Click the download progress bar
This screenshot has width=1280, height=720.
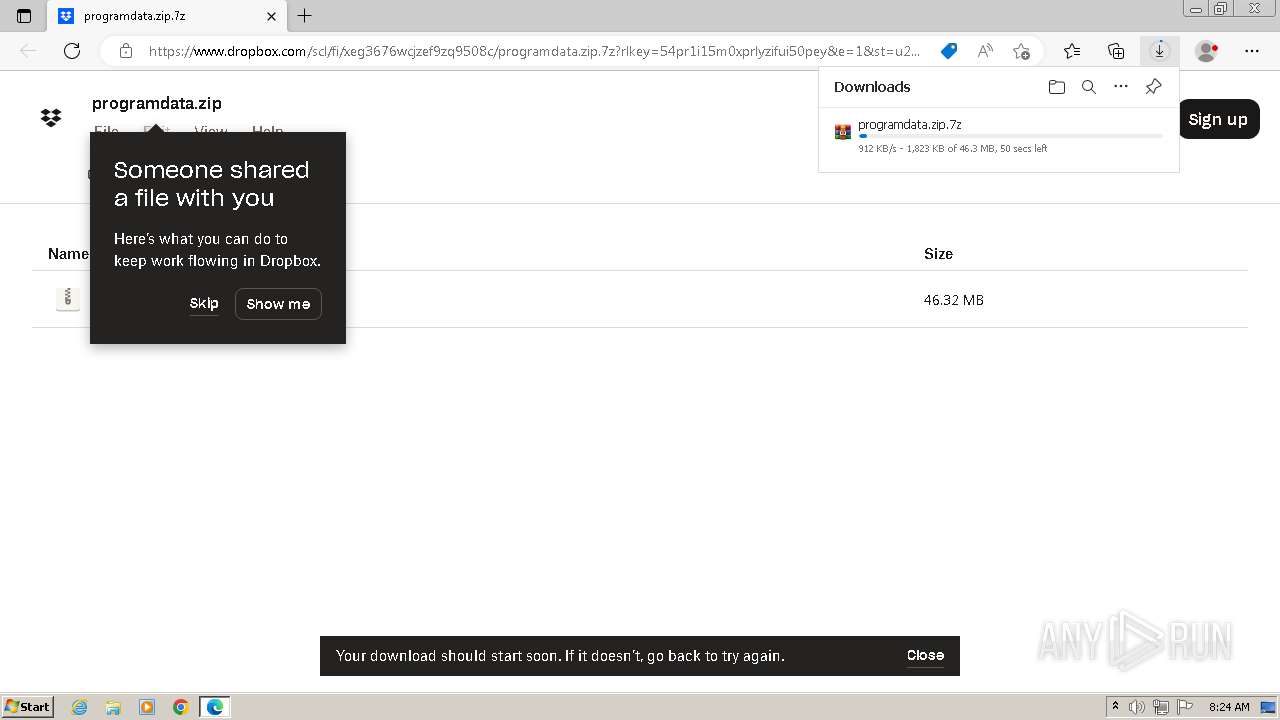tap(1010, 136)
